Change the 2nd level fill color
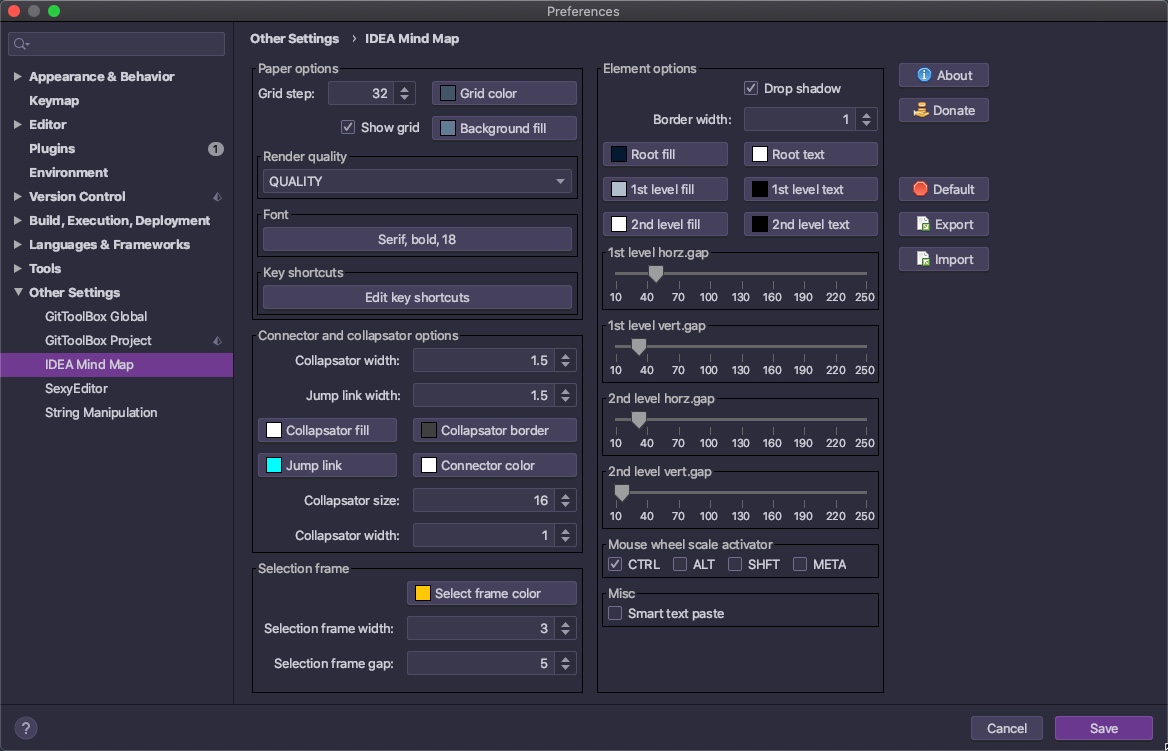The height and width of the screenshot is (751, 1168). tap(665, 224)
